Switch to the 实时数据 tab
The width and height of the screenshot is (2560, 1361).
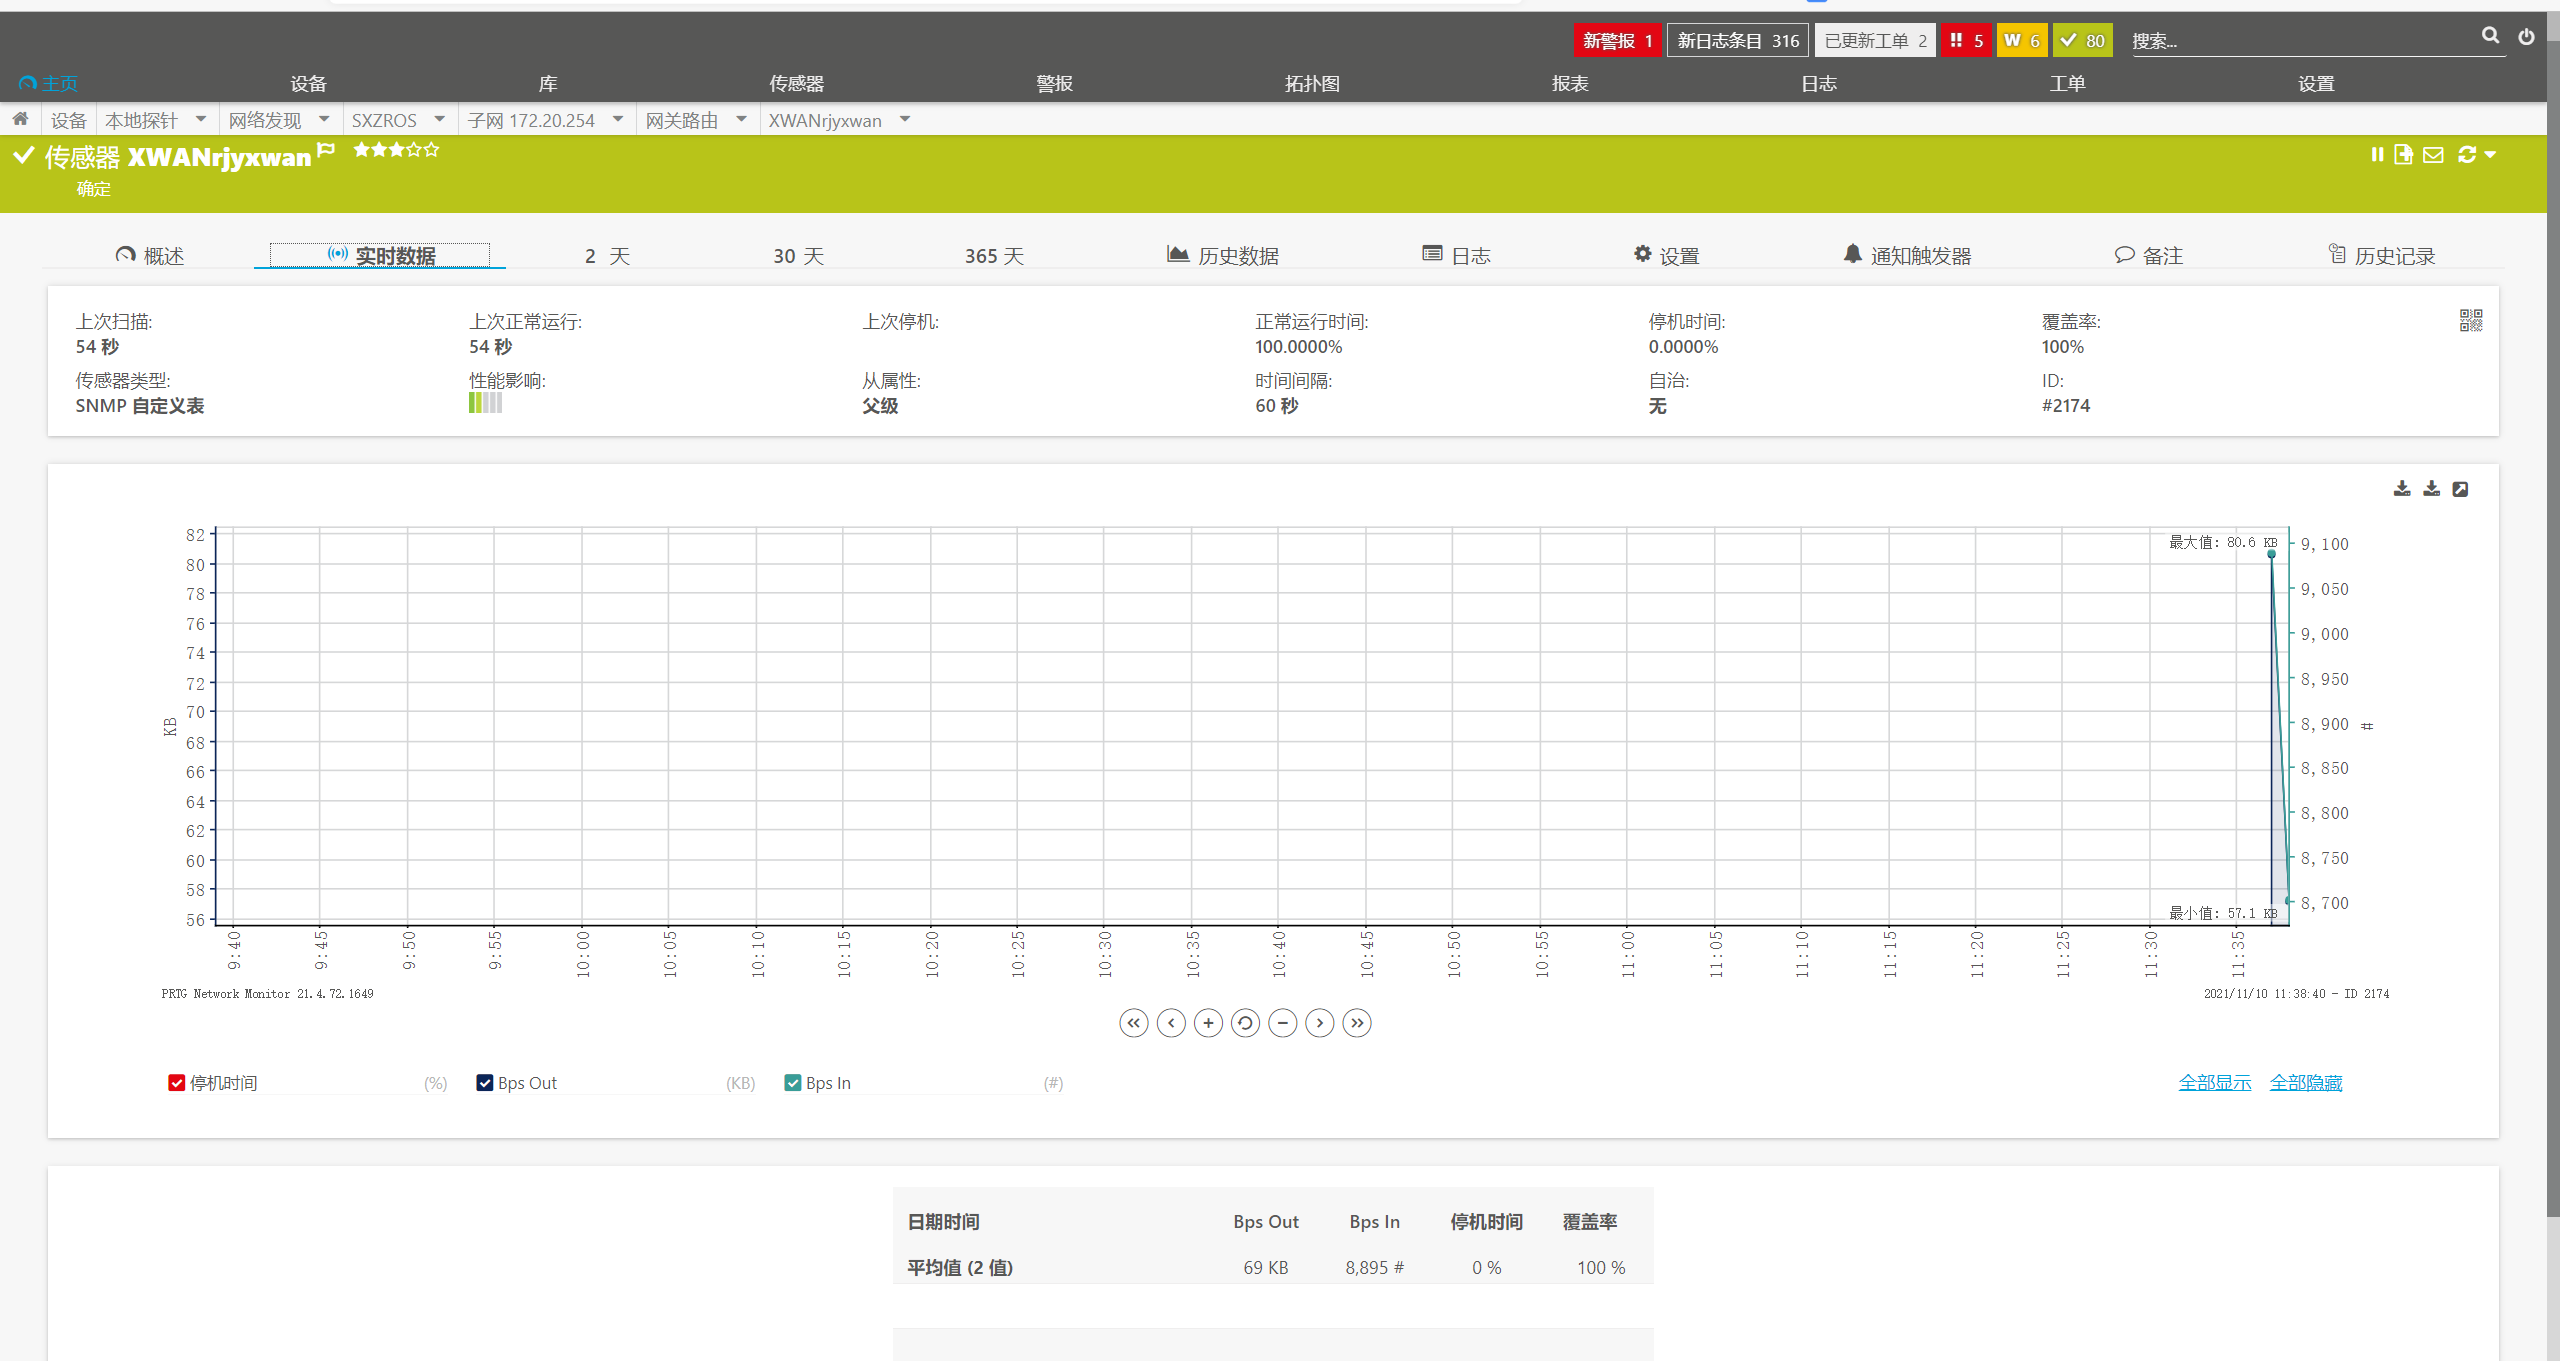[x=380, y=256]
